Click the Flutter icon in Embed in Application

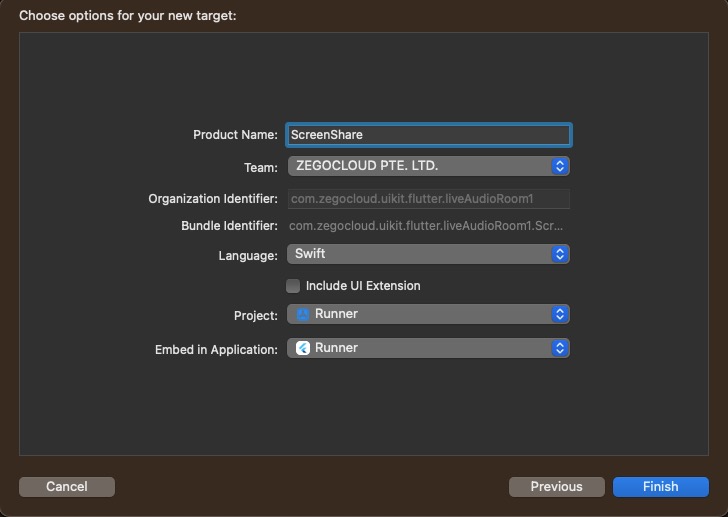click(303, 348)
